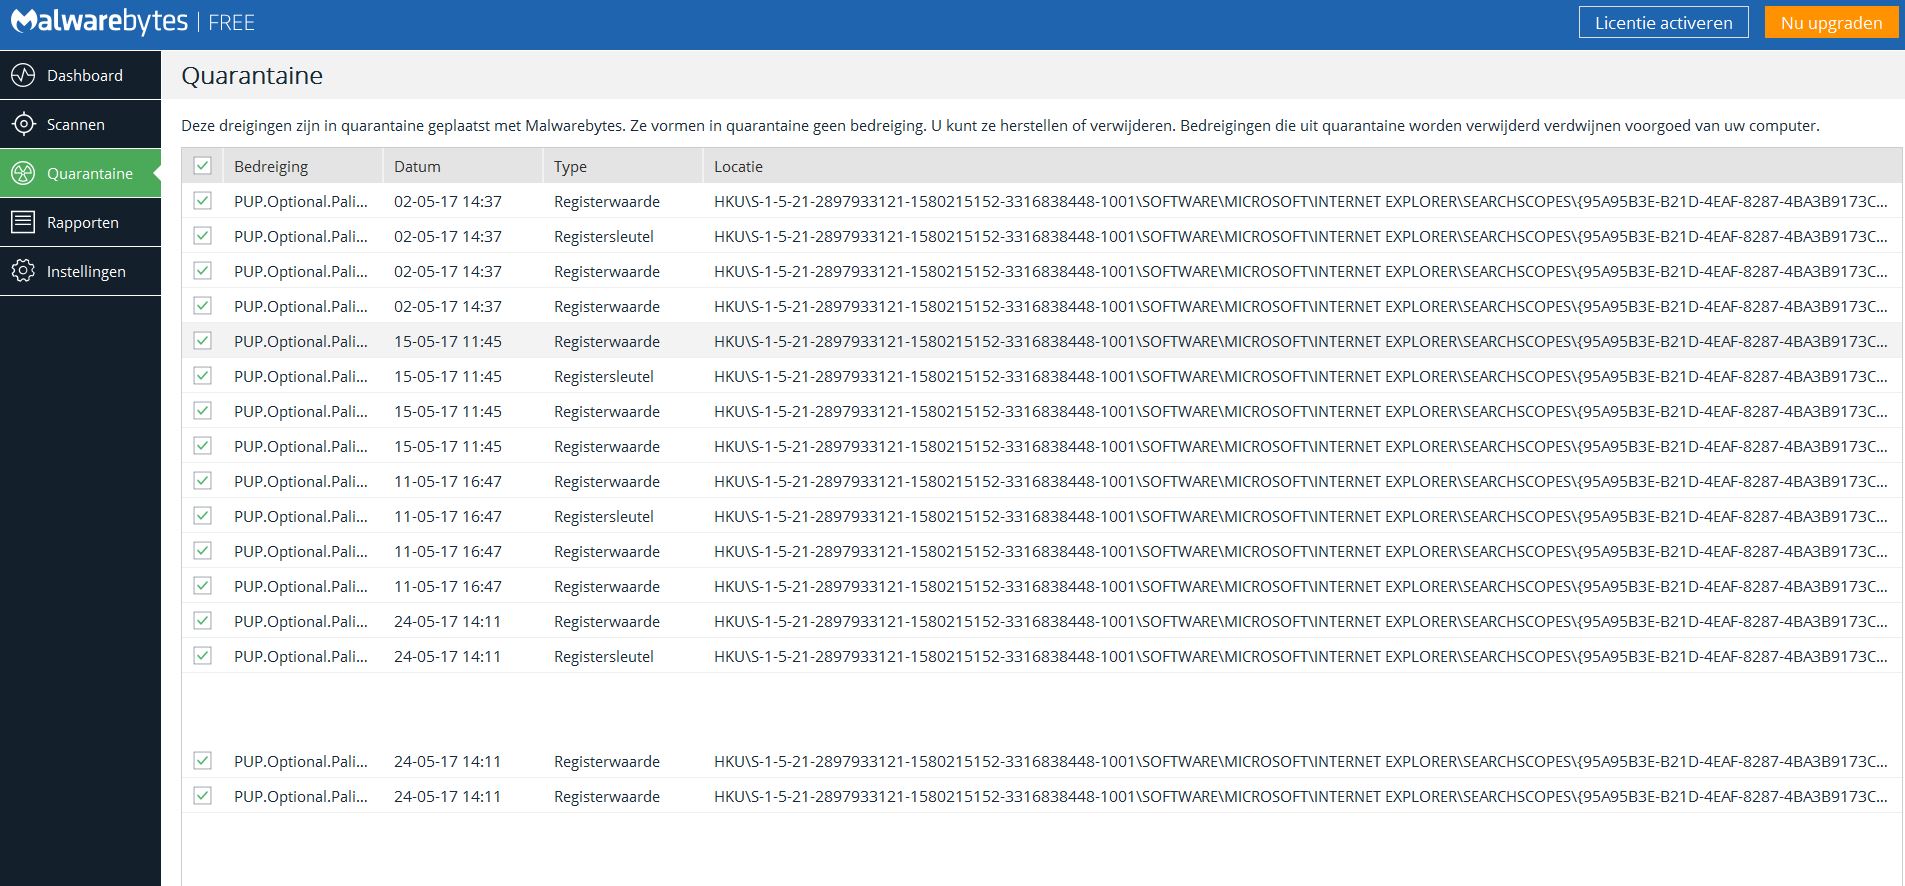Click the Licentie activeren button
This screenshot has width=1905, height=886.
tap(1663, 22)
